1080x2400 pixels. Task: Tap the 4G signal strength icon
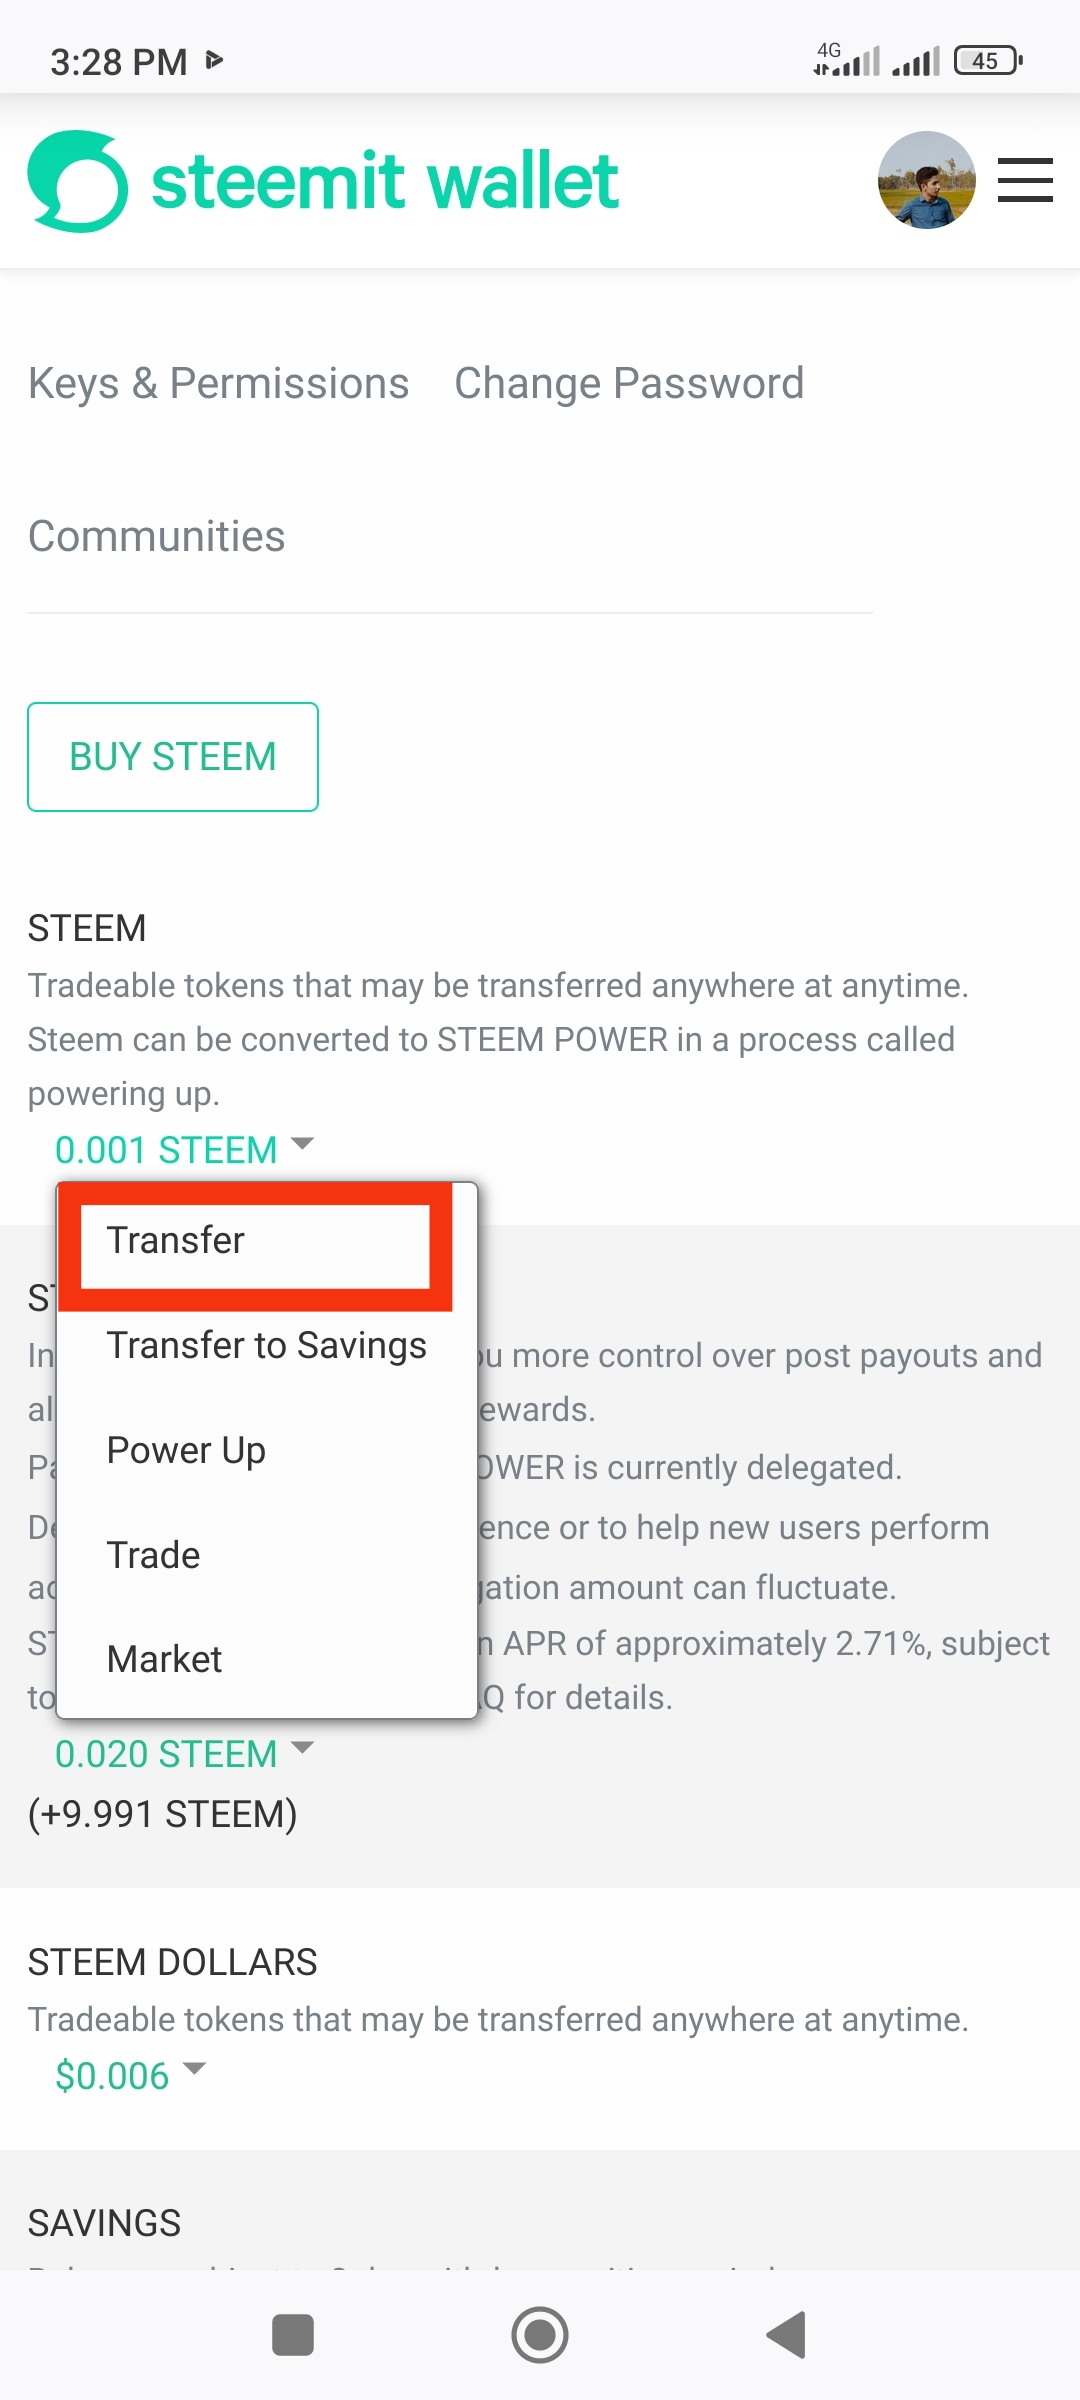point(846,60)
